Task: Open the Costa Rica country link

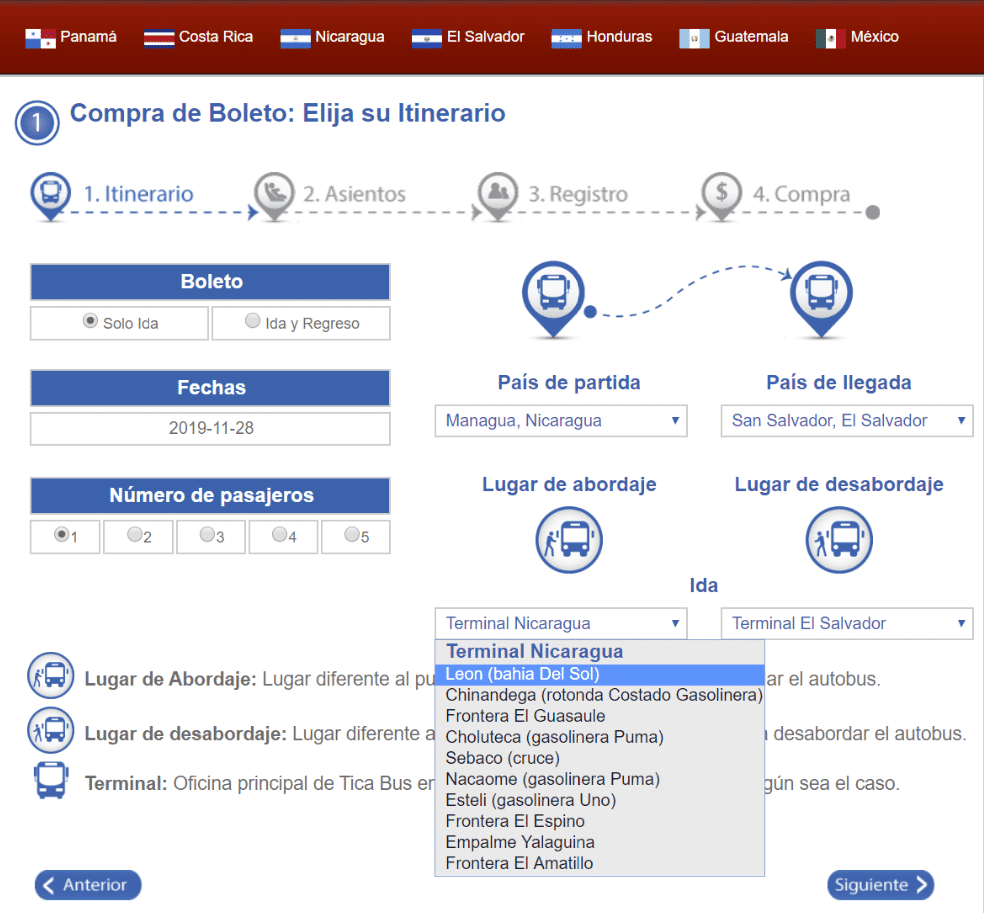Action: (x=199, y=37)
